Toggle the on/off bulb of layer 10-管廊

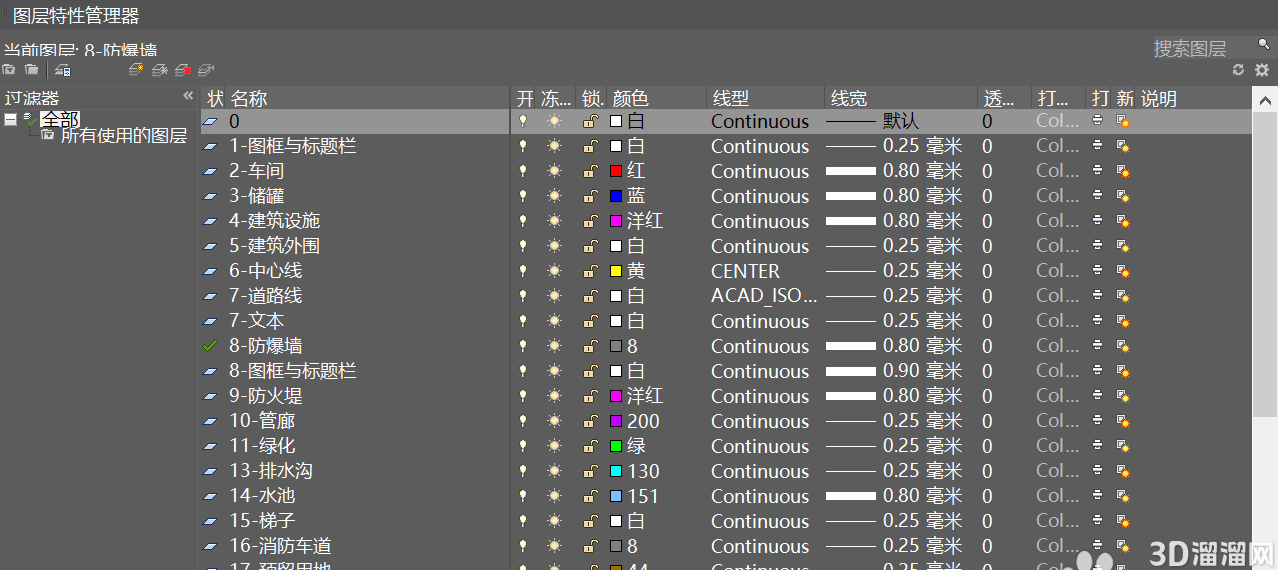(x=522, y=421)
